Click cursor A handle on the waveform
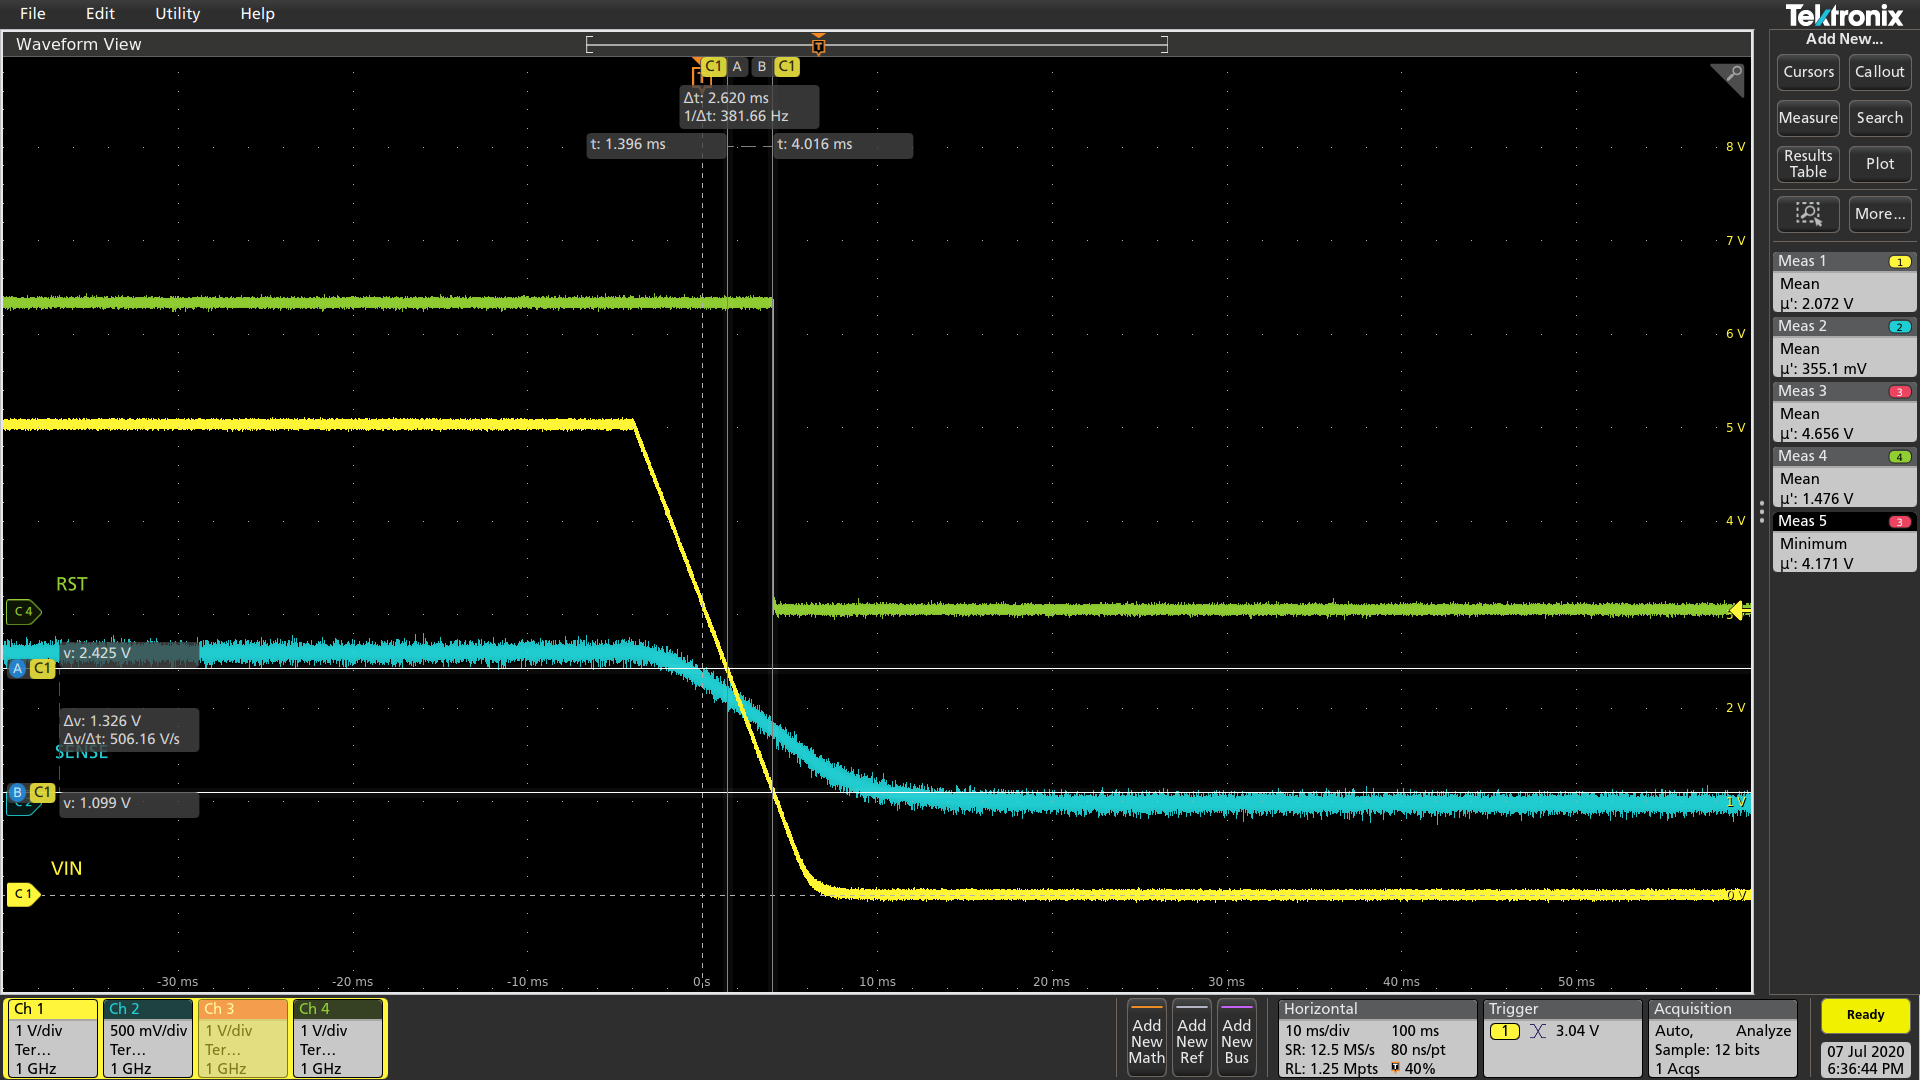This screenshot has width=1920, height=1080. pyautogui.click(x=17, y=668)
